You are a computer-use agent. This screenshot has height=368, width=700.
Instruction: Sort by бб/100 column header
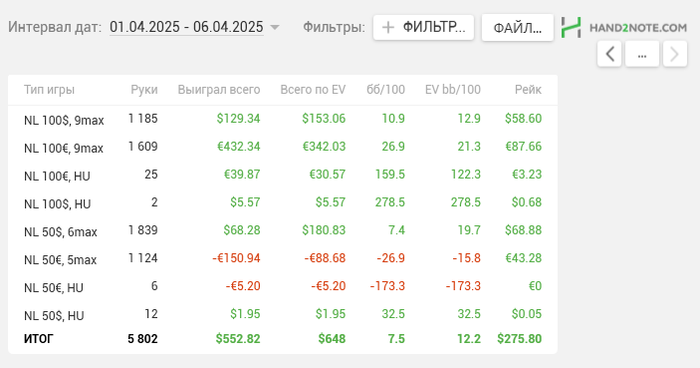point(386,90)
